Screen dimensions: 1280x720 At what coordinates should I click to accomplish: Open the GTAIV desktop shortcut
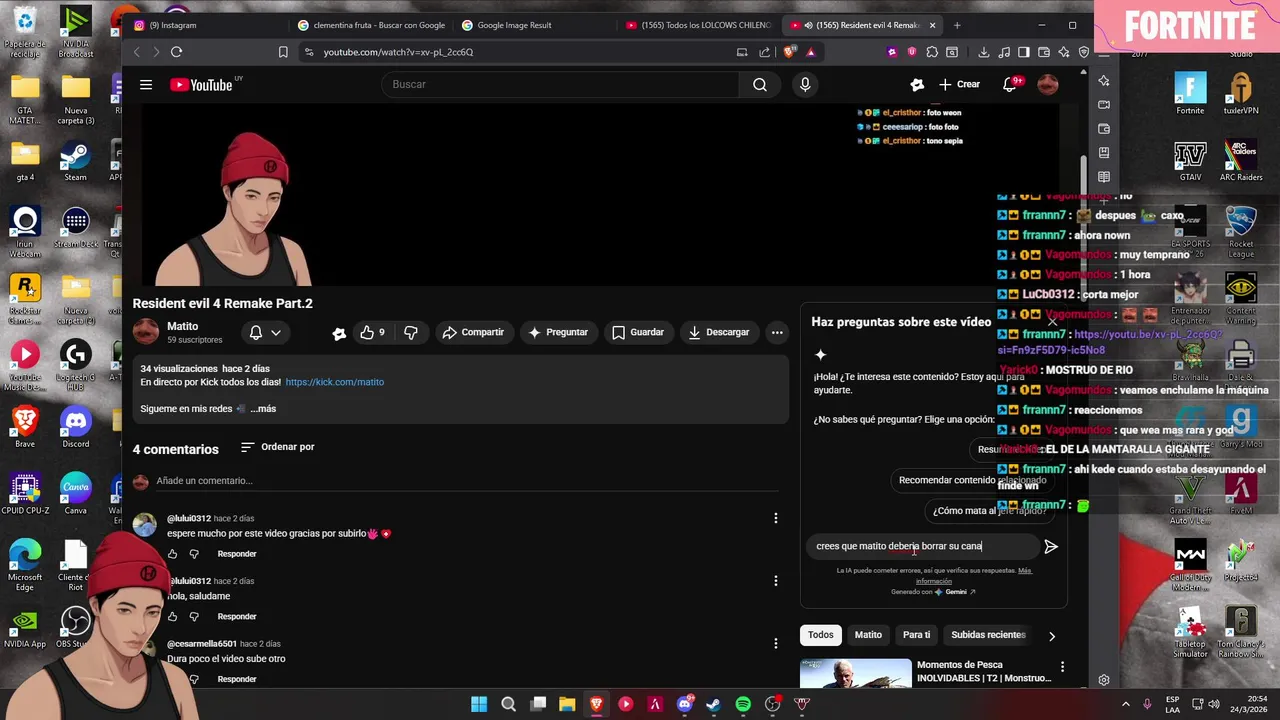pos(1190,161)
